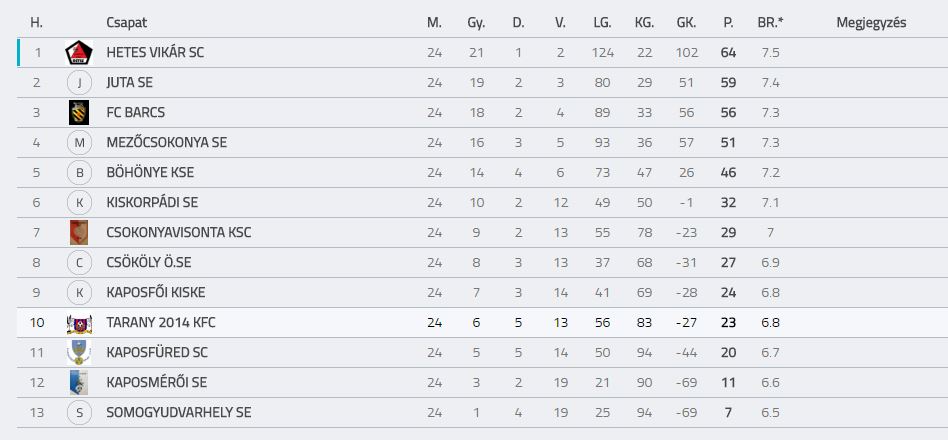
Task: Click the P. points column header
Action: pos(728,23)
